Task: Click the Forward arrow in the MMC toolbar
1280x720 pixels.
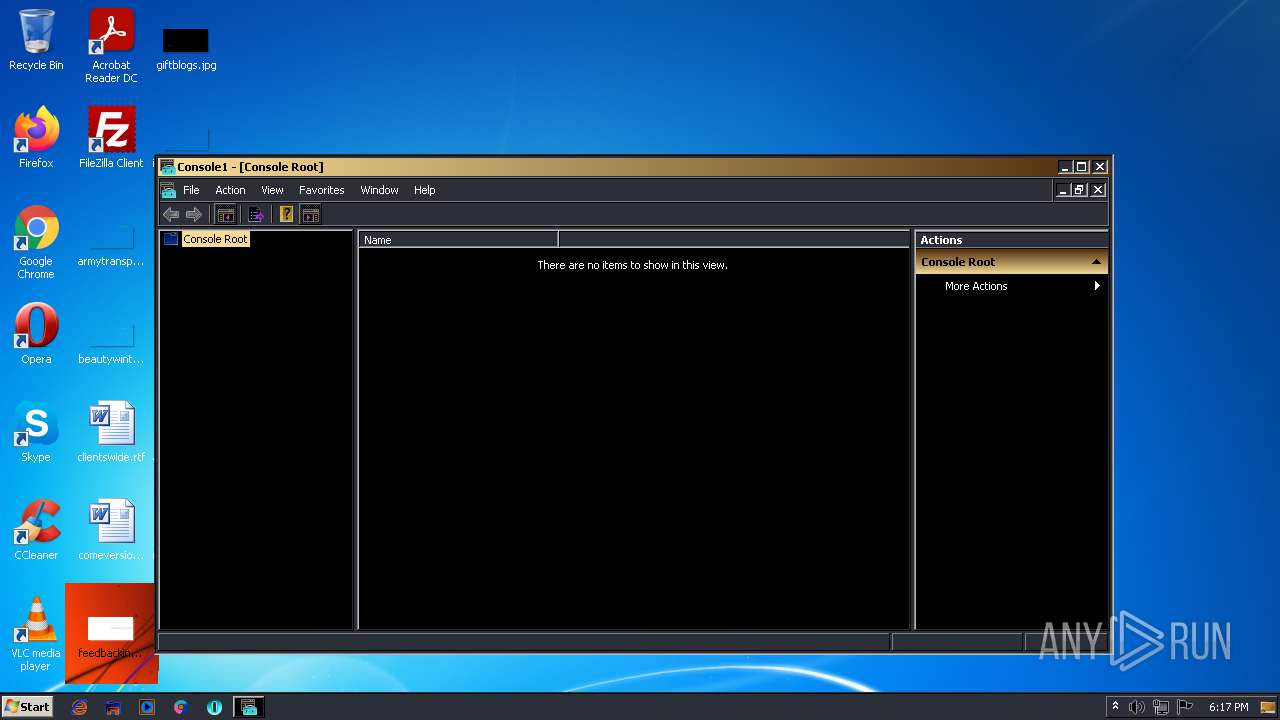Action: pyautogui.click(x=194, y=214)
